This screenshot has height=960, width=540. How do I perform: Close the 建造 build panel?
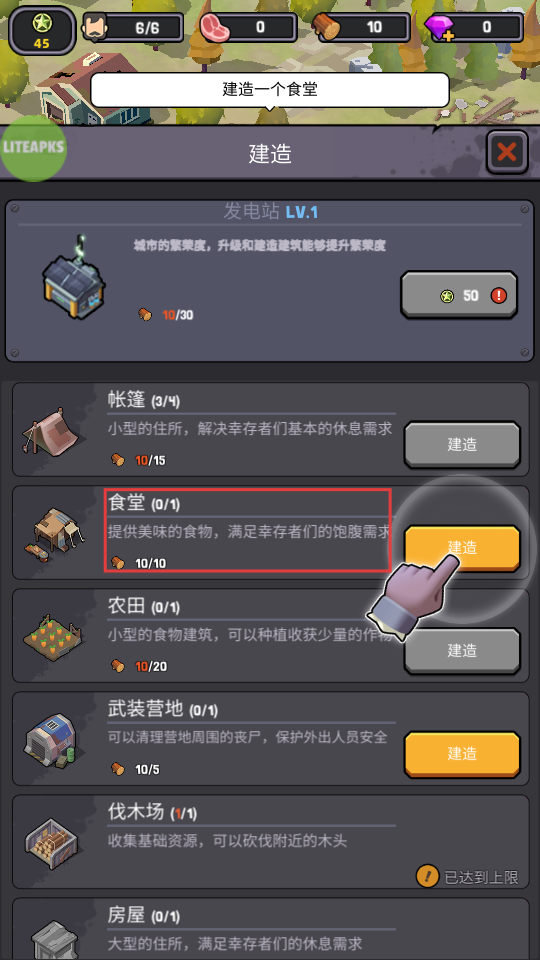507,152
